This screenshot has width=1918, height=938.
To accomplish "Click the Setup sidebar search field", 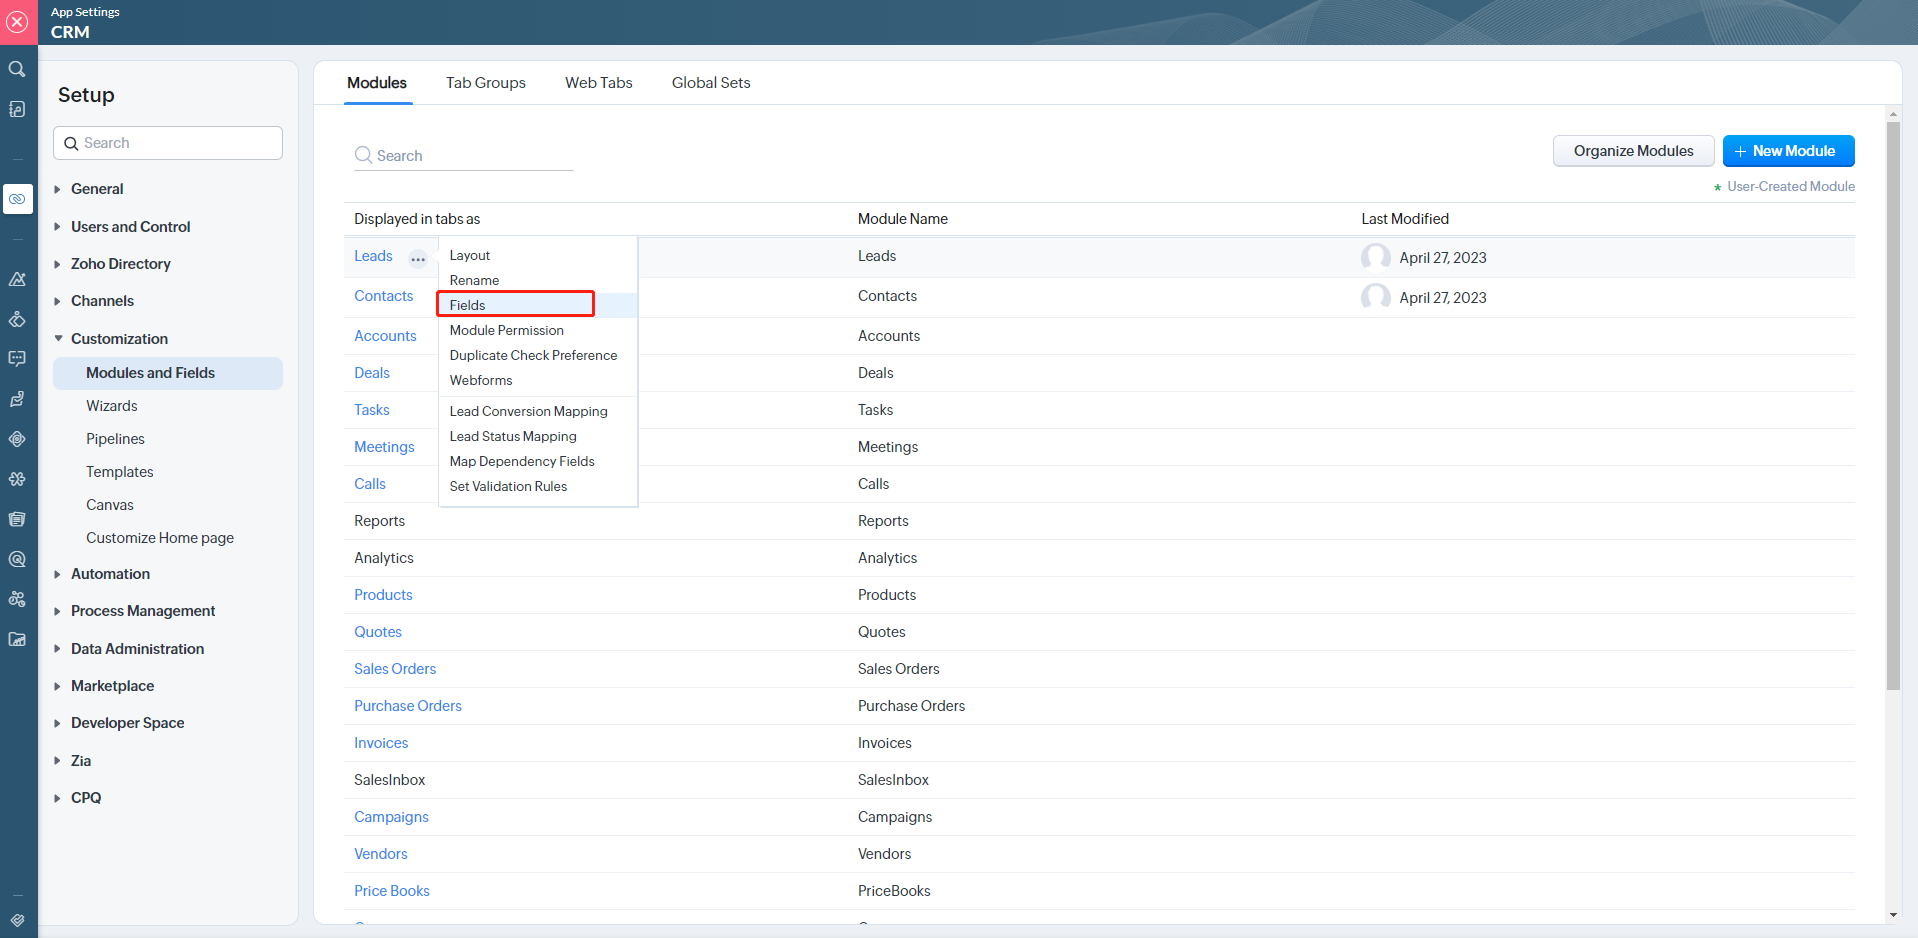I will [x=168, y=143].
